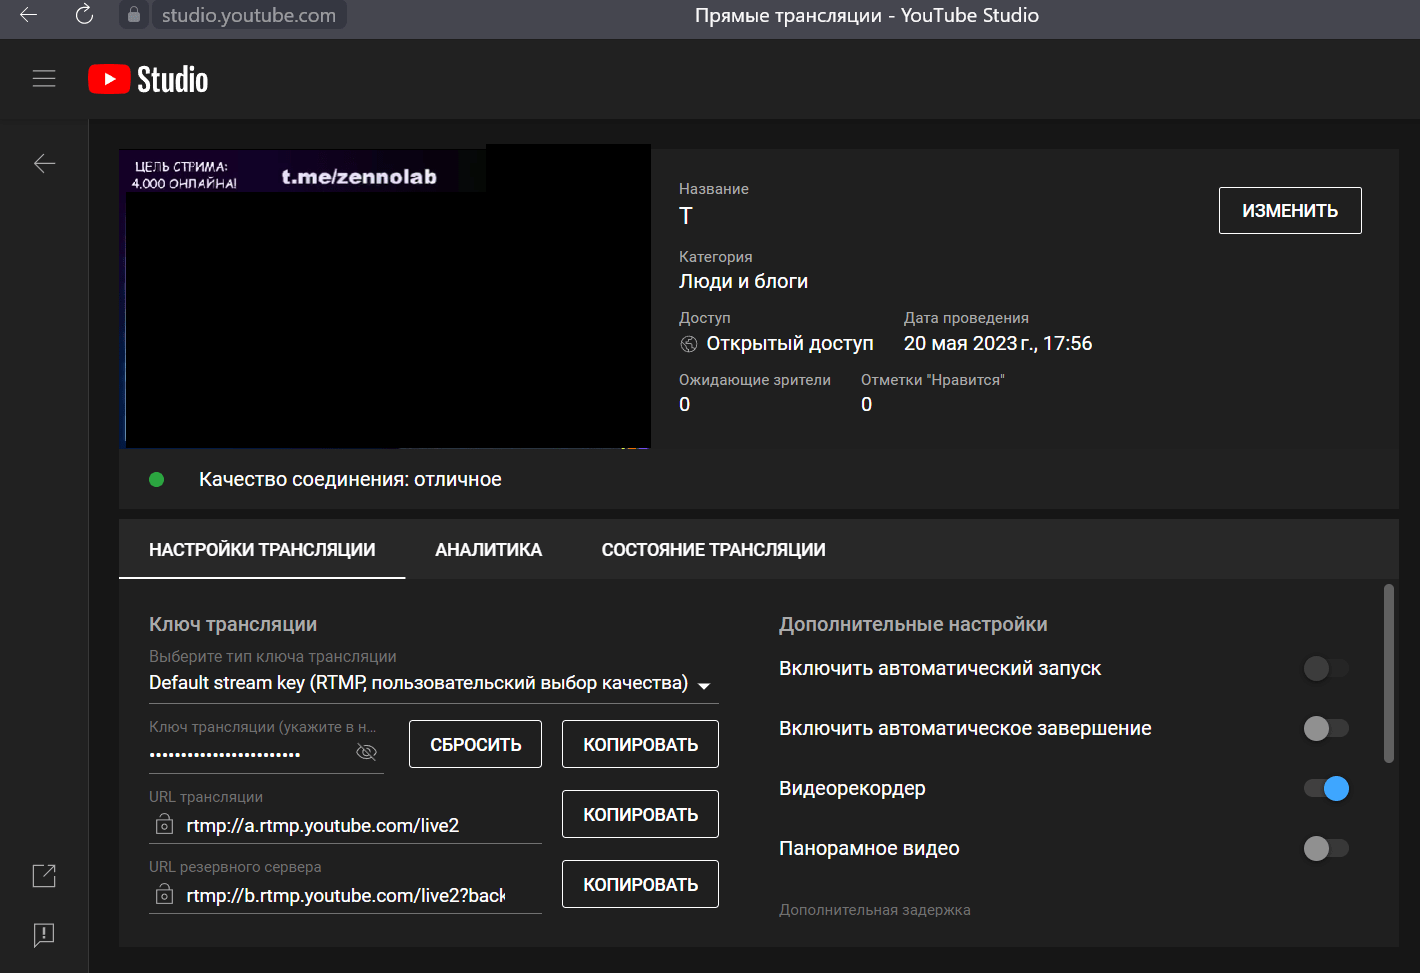Reveal stream key with eye icon
This screenshot has width=1420, height=973.
pos(366,752)
